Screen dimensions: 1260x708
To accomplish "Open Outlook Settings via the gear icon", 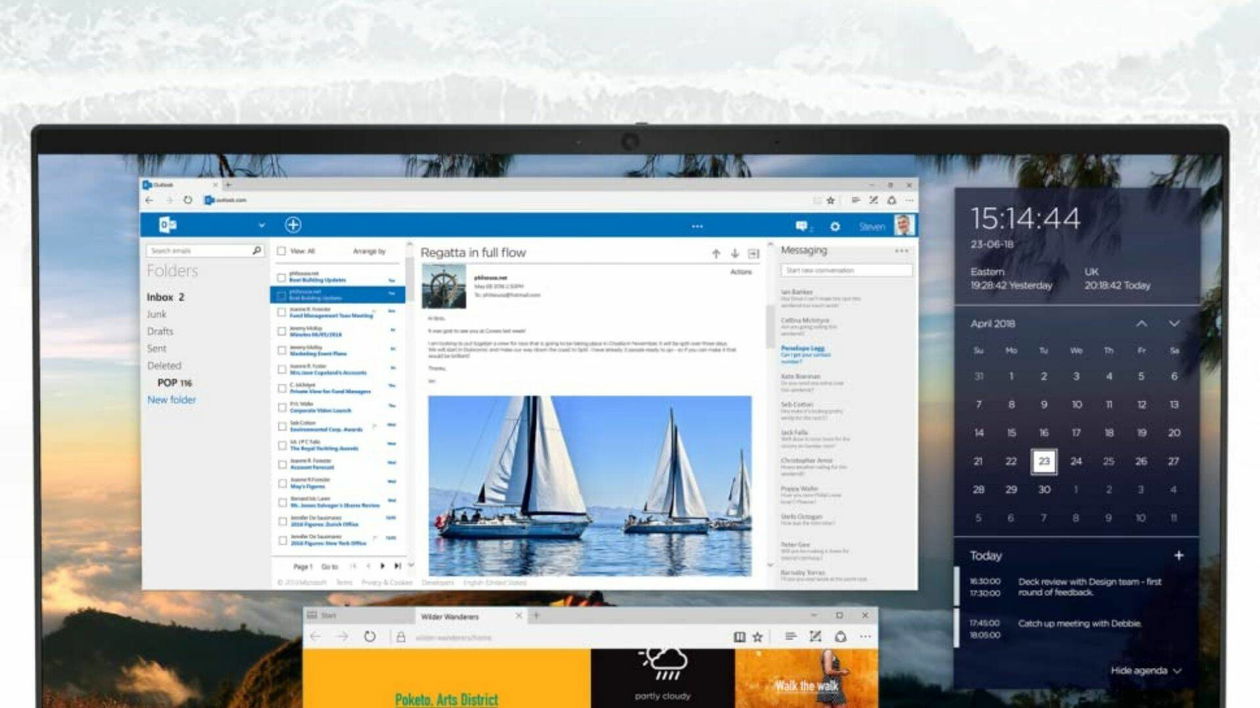I will click(836, 227).
